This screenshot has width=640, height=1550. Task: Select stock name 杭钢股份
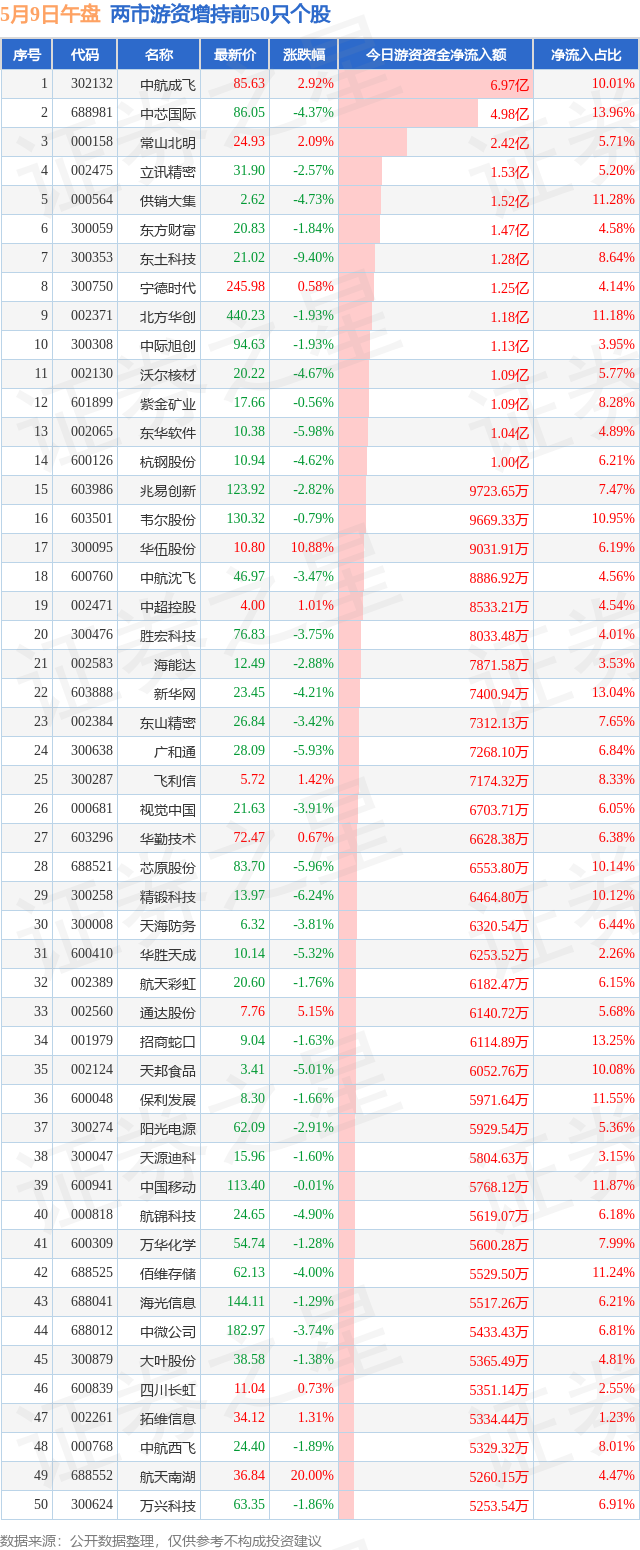(168, 461)
